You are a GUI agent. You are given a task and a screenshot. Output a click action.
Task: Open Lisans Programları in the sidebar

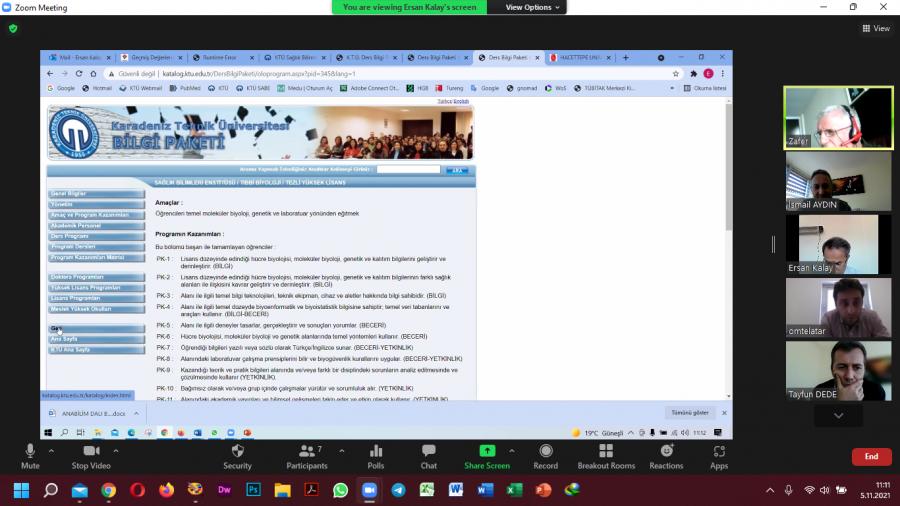click(96, 298)
